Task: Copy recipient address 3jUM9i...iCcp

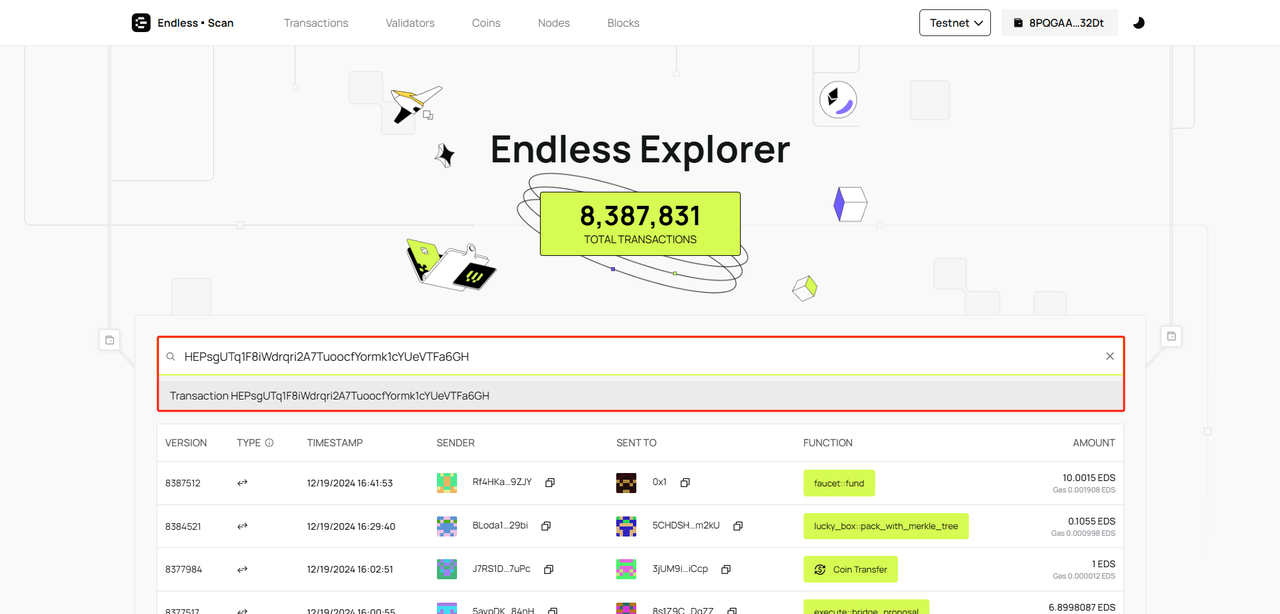Action: pyautogui.click(x=726, y=569)
